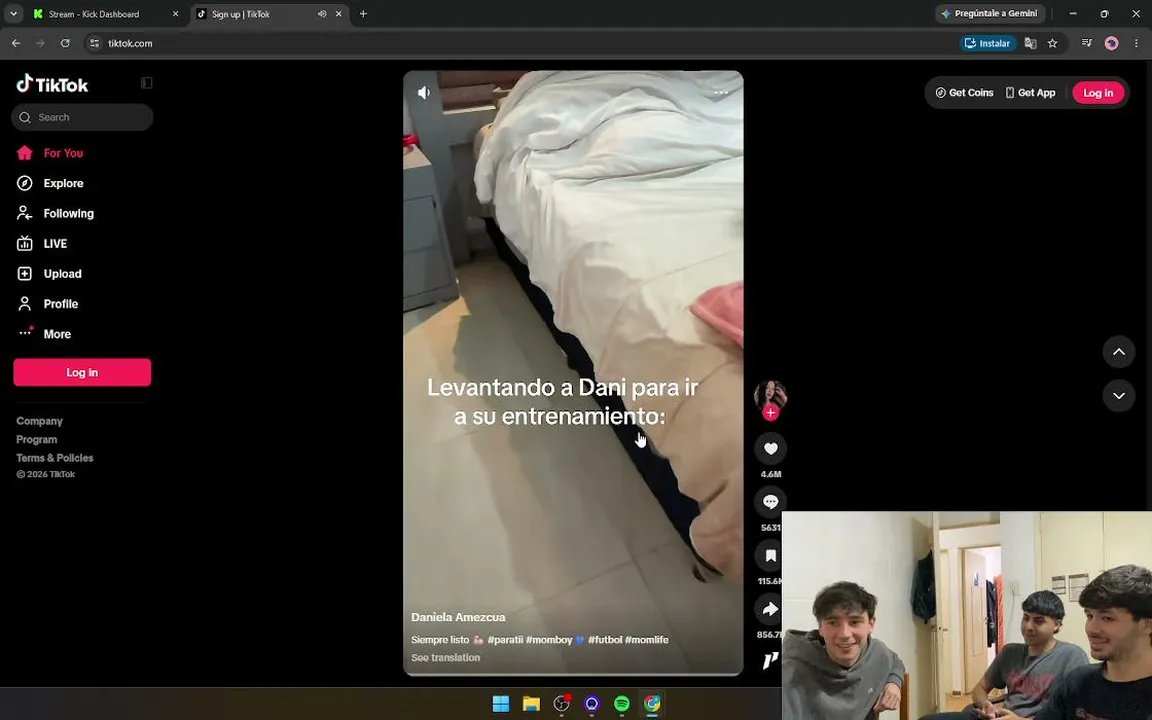Click the Instalar app button
The width and height of the screenshot is (1152, 720).
[987, 43]
